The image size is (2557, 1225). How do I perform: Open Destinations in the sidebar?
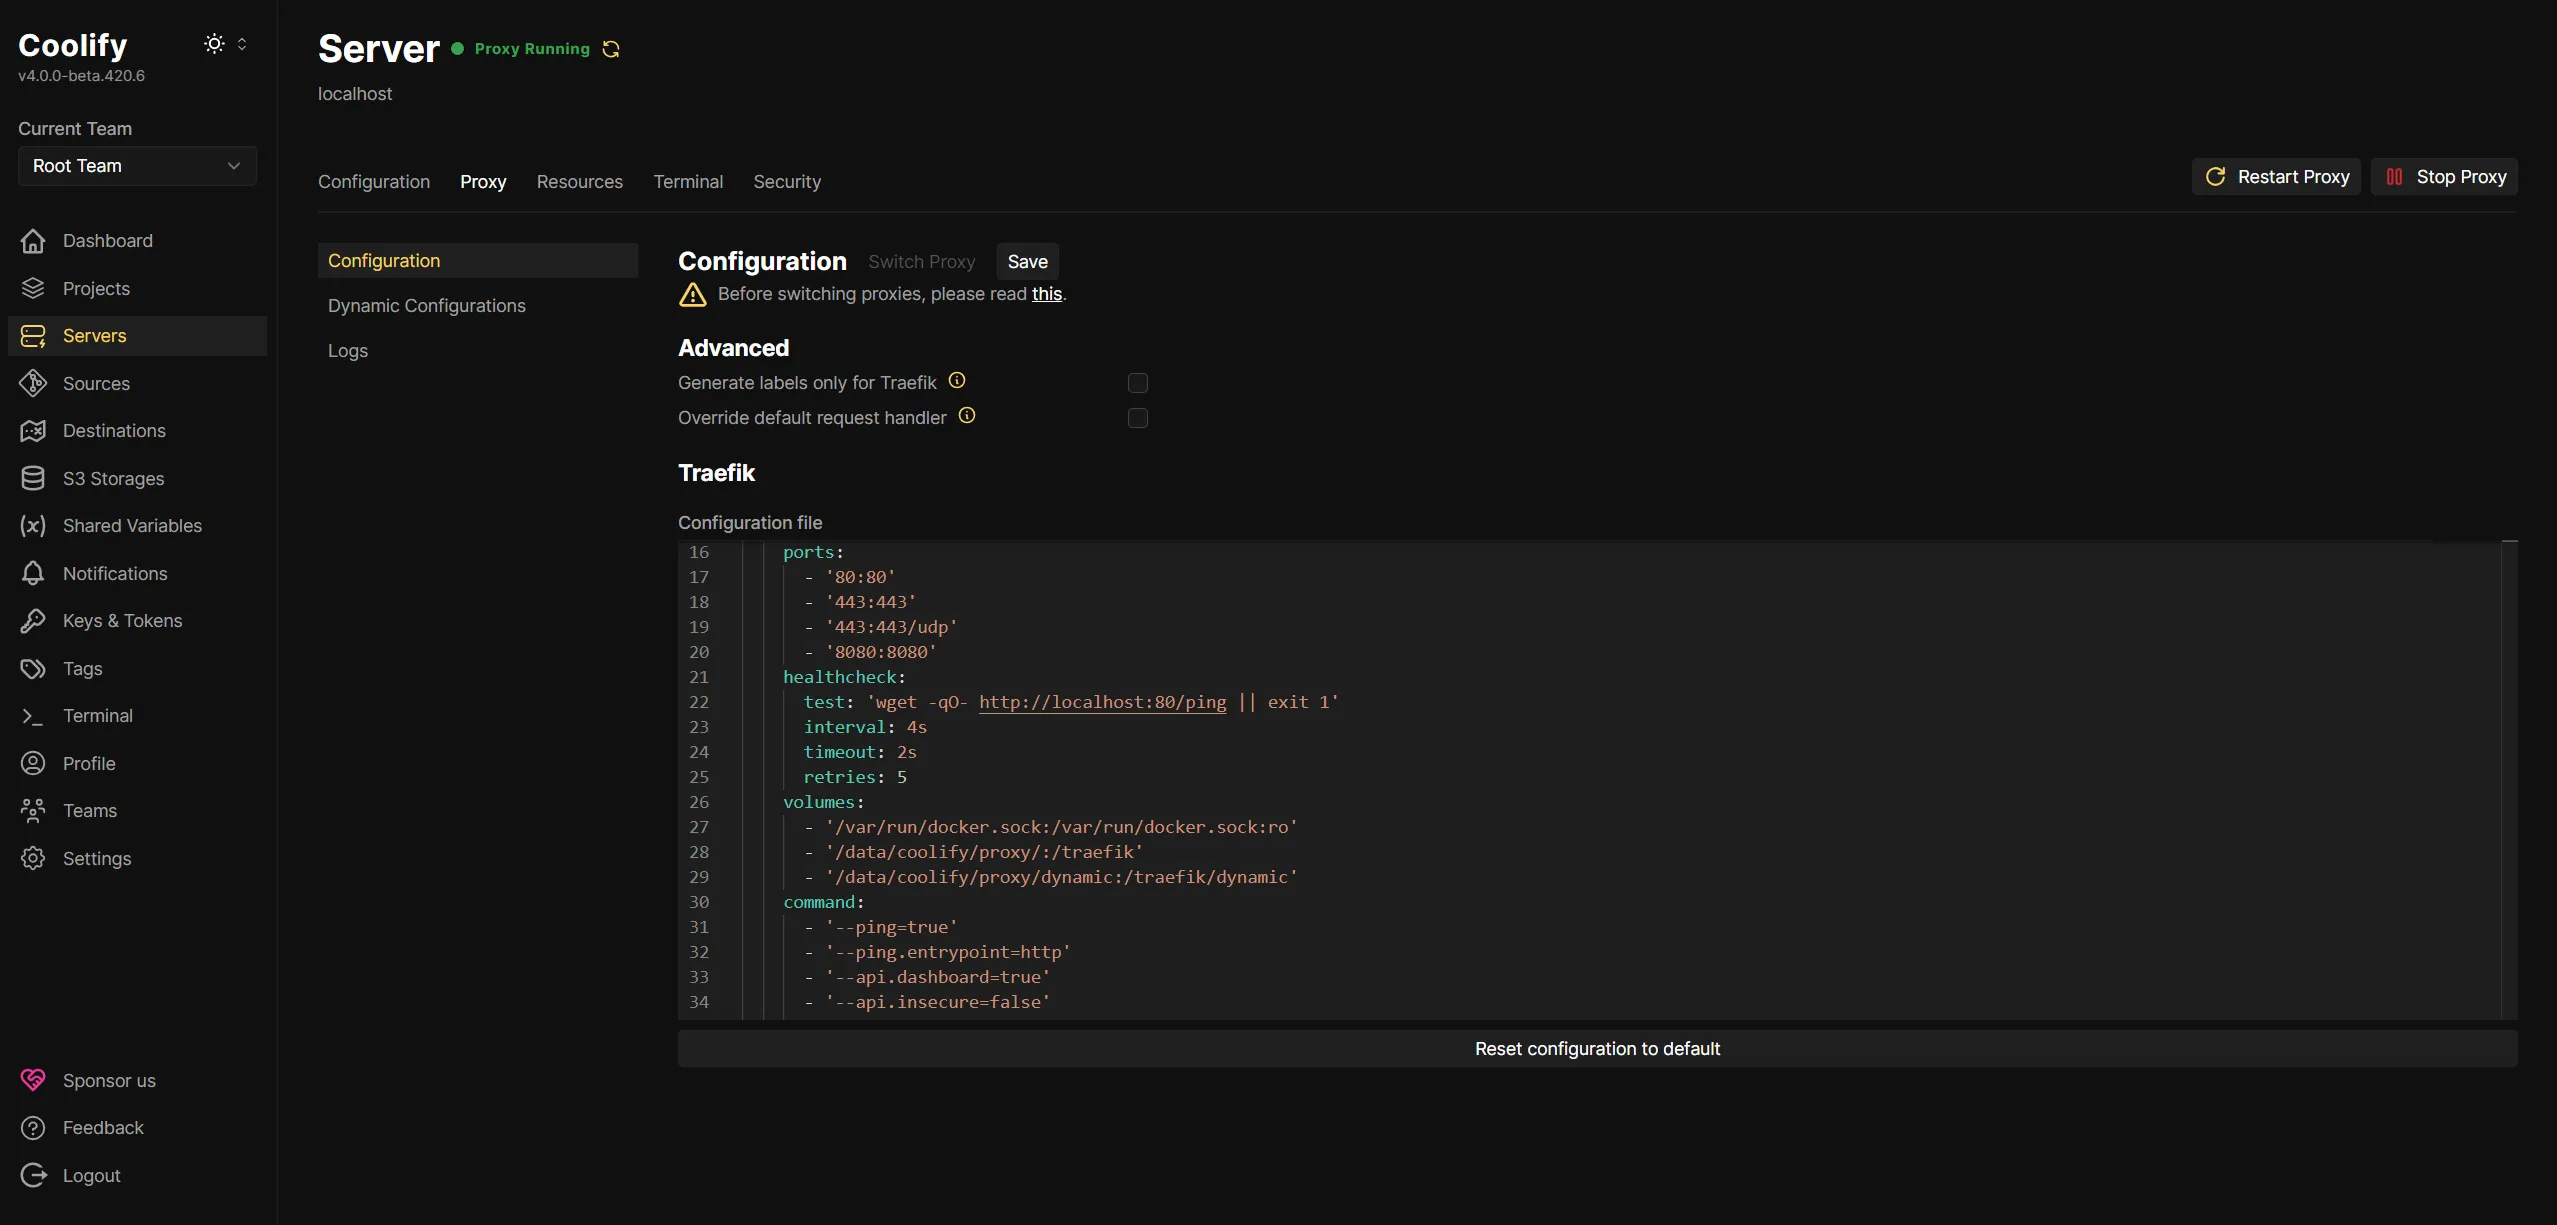coord(114,430)
